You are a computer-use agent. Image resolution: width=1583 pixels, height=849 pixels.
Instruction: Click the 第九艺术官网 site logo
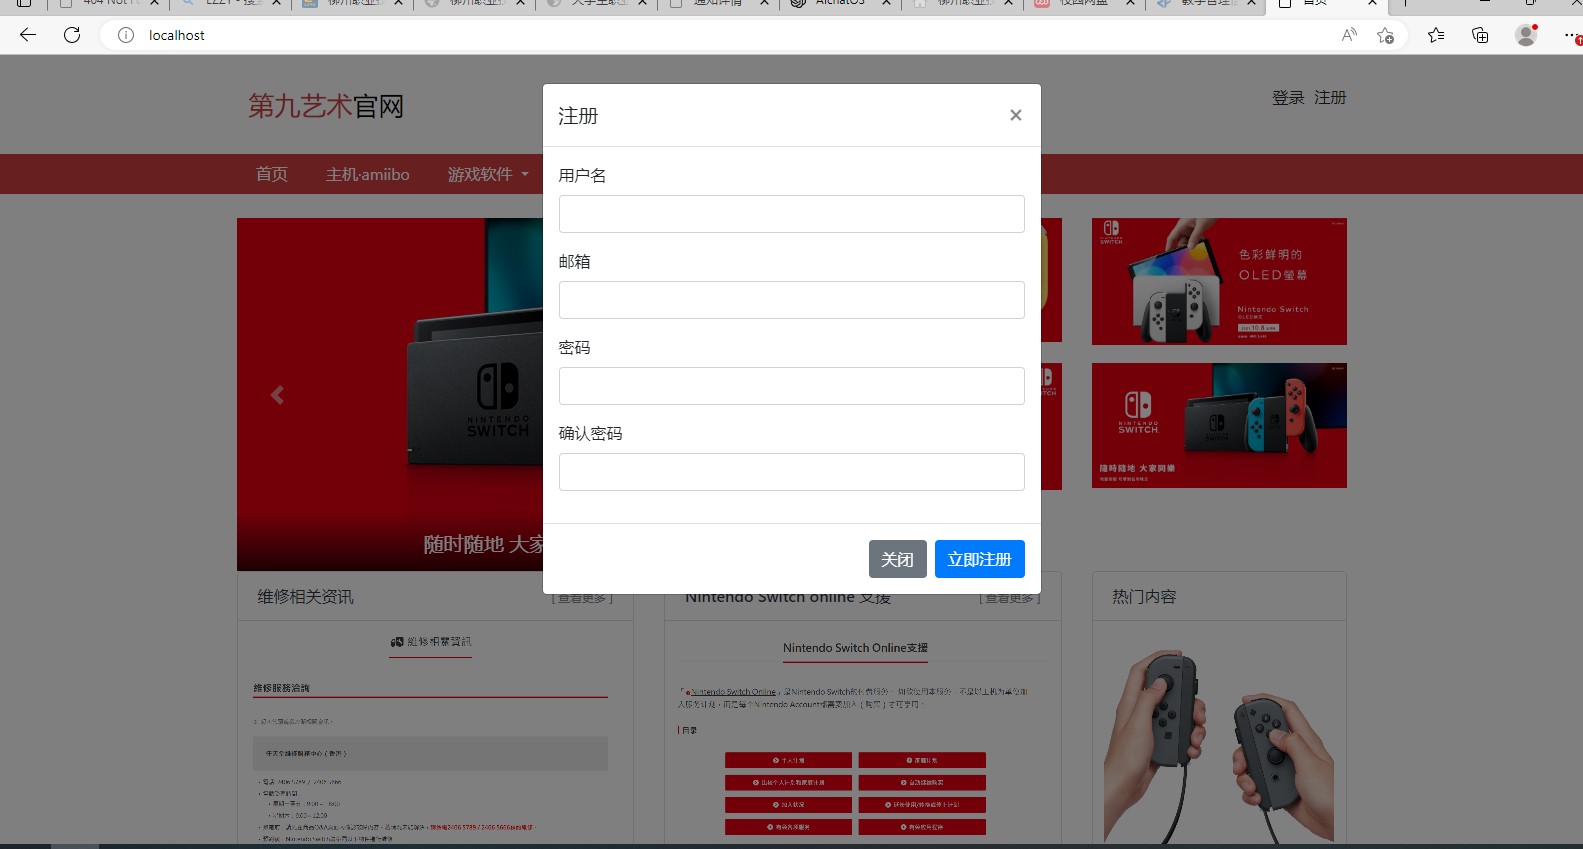point(326,106)
